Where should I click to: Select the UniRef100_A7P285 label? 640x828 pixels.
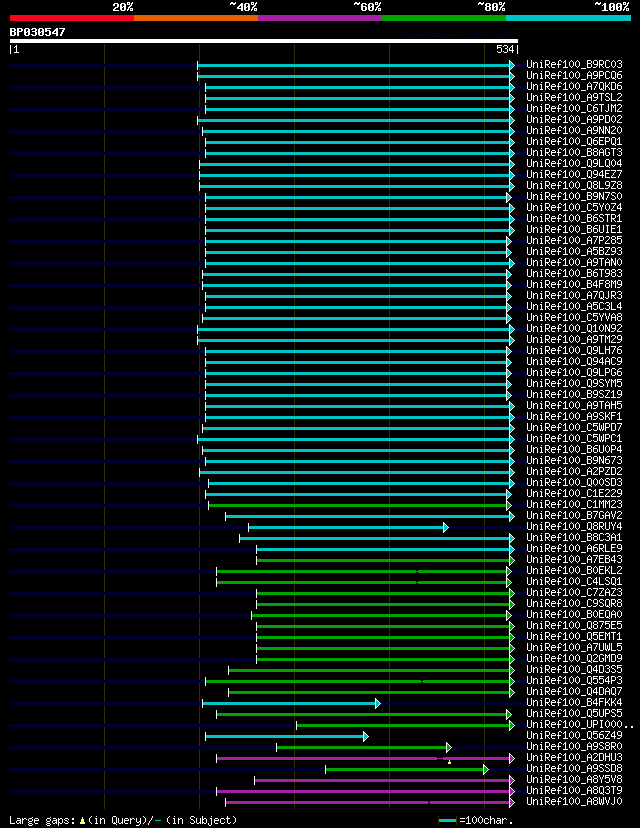(x=574, y=240)
